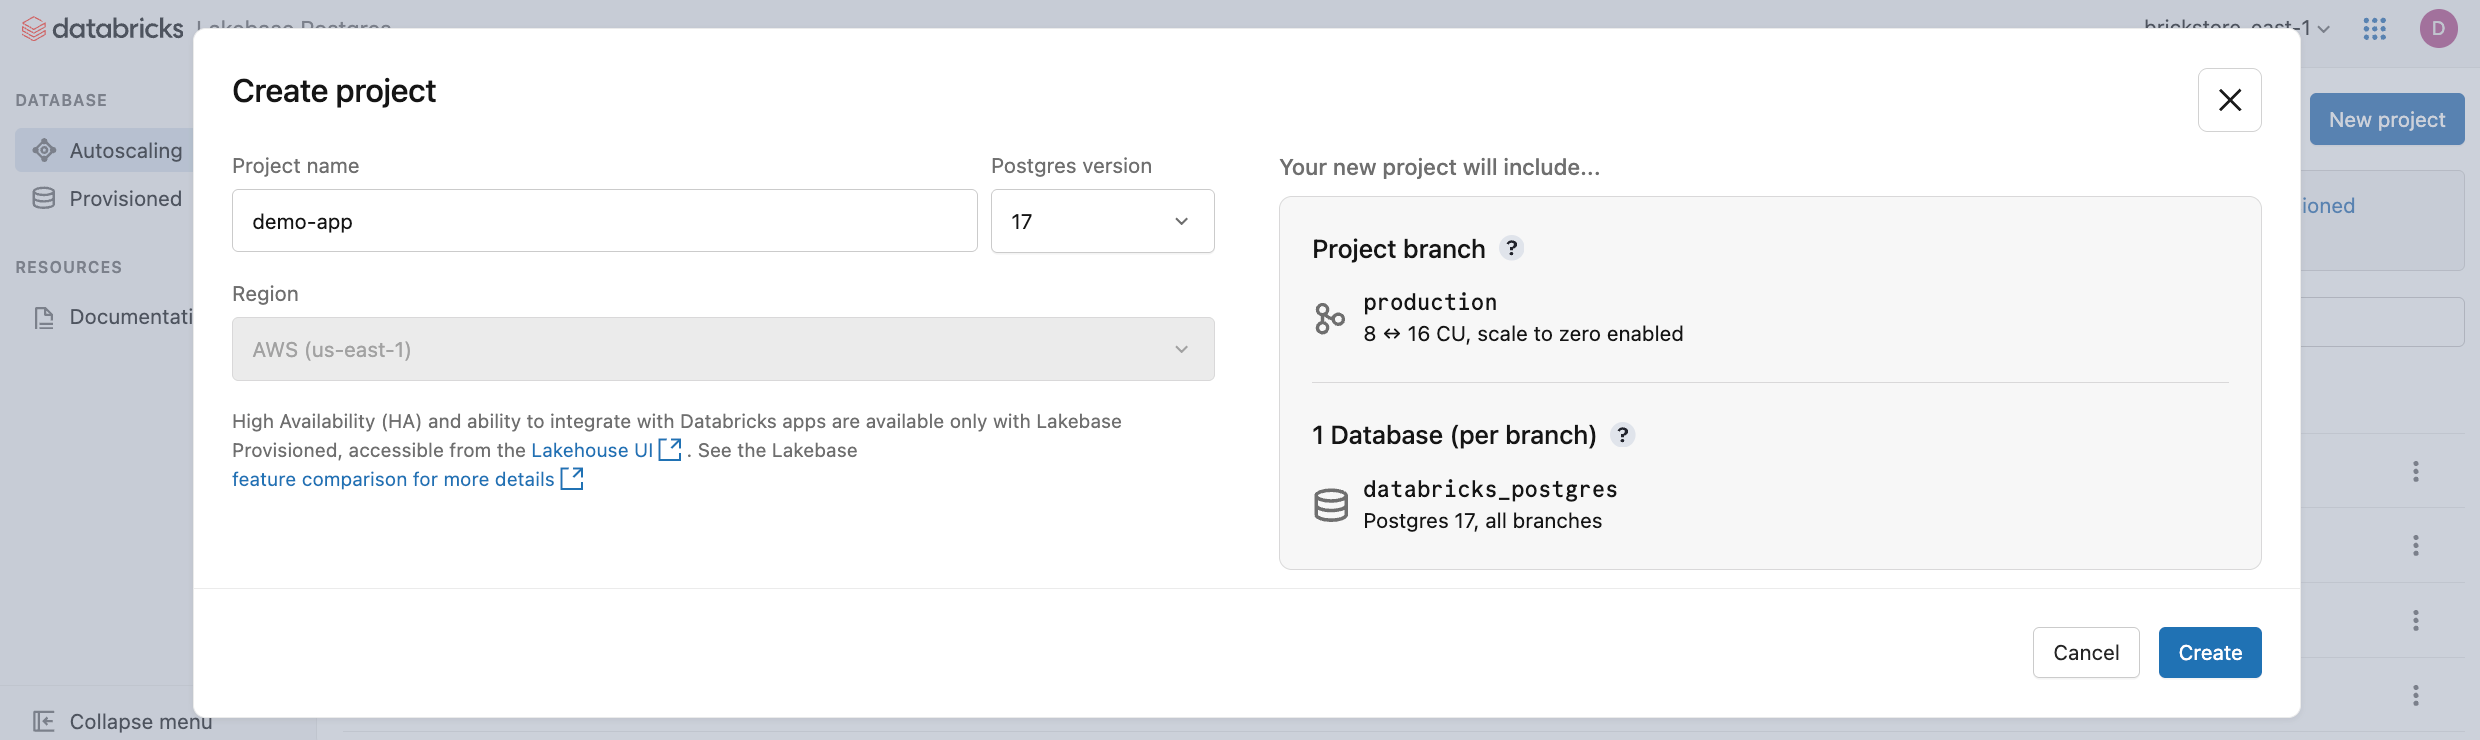Open the apps grid icon

(x=2375, y=29)
